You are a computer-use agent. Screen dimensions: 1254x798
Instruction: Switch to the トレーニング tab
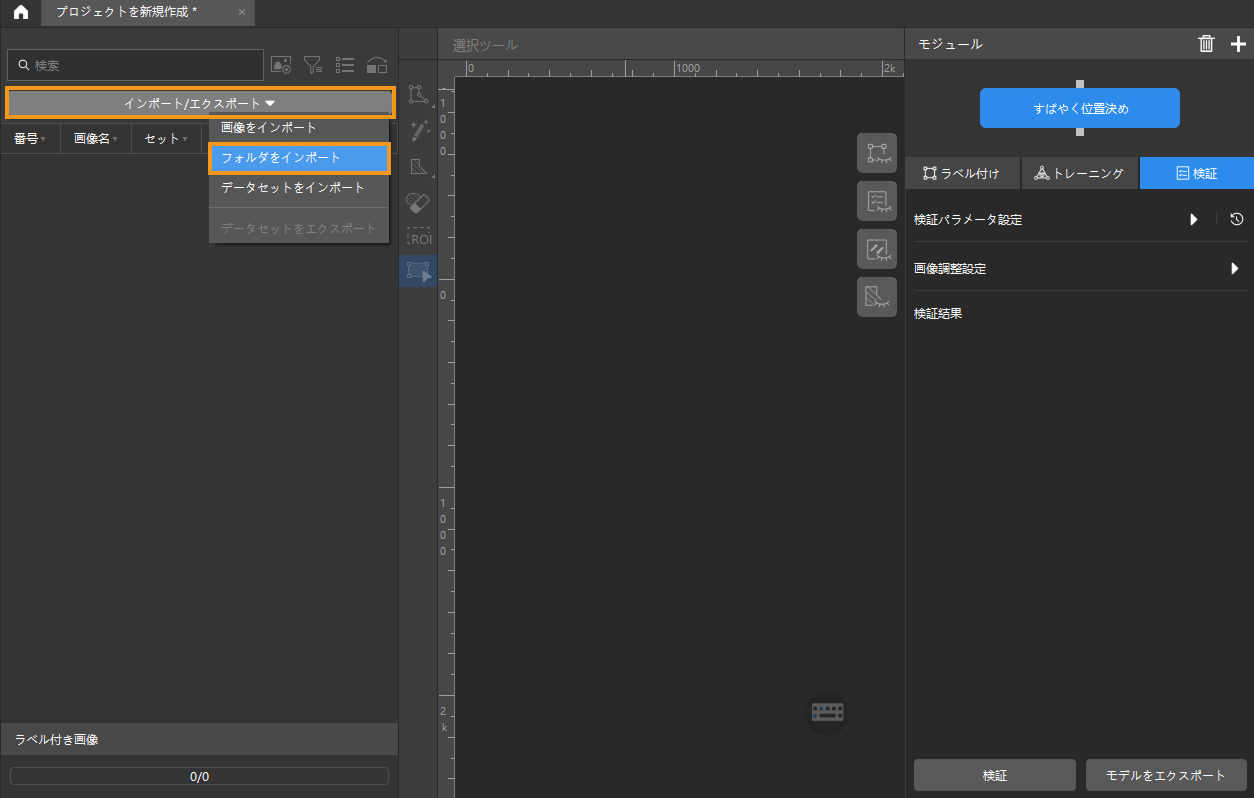1079,173
